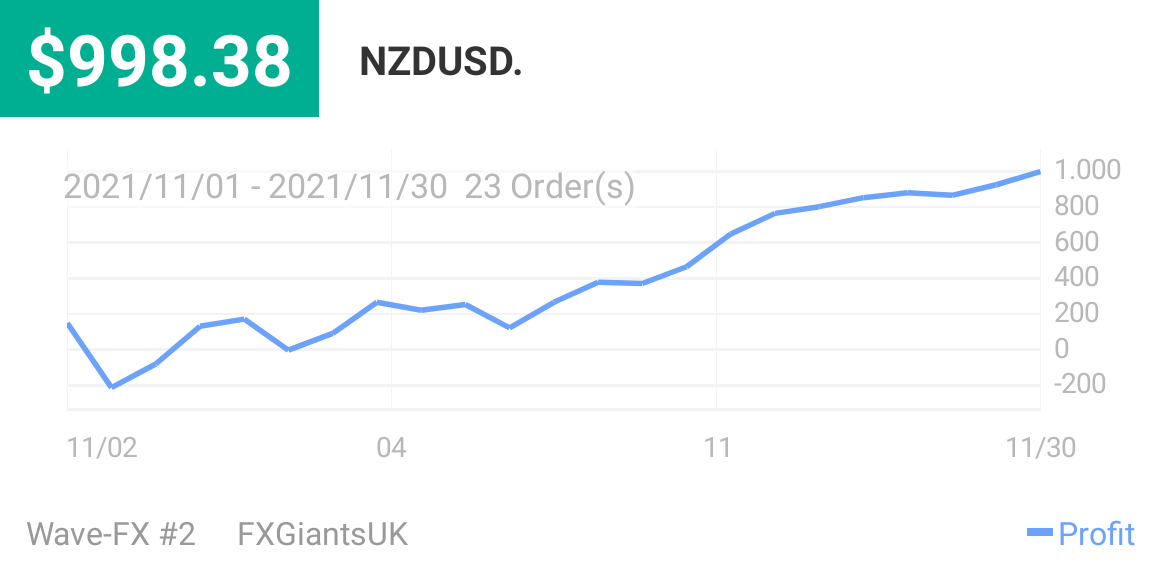Click the profit line's final peak point

1039,172
